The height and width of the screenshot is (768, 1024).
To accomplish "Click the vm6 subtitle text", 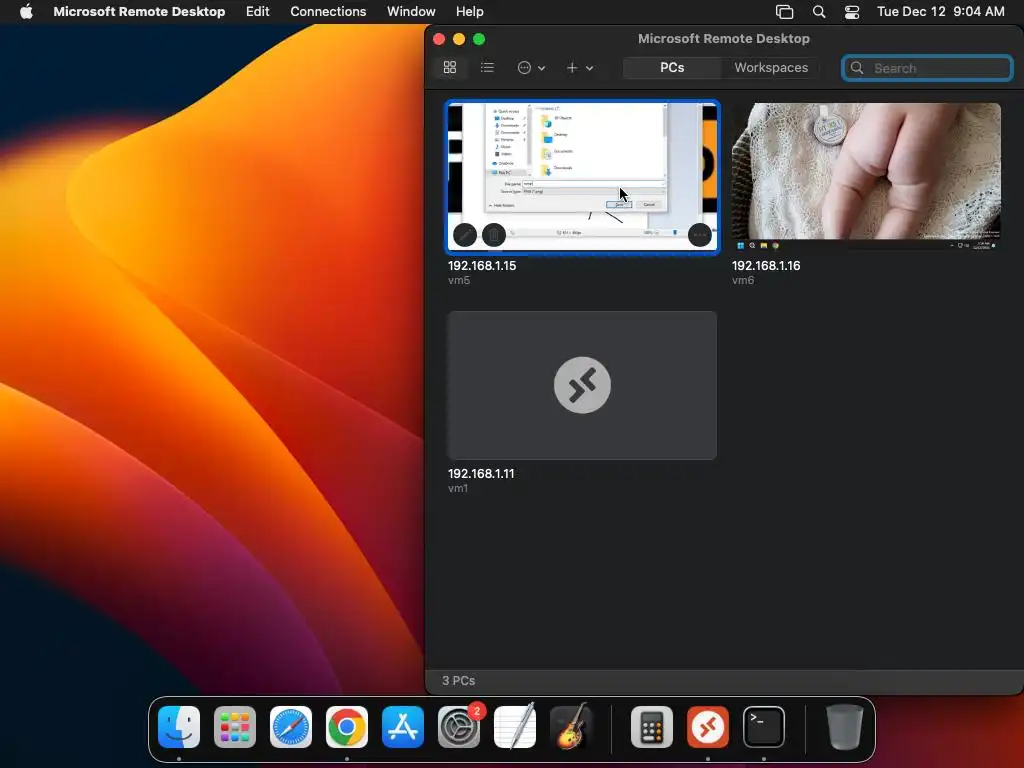I will (x=743, y=281).
